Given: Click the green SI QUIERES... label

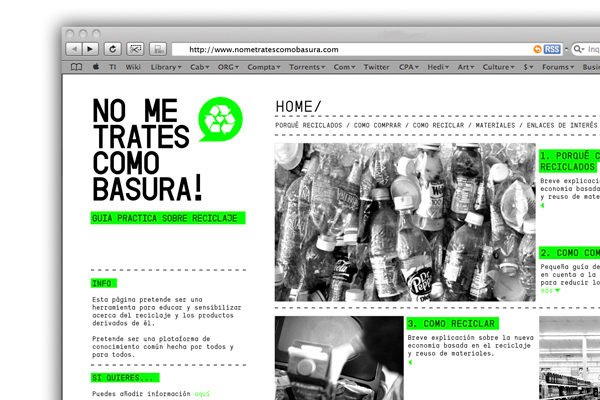Looking at the screenshot, I should tap(125, 378).
